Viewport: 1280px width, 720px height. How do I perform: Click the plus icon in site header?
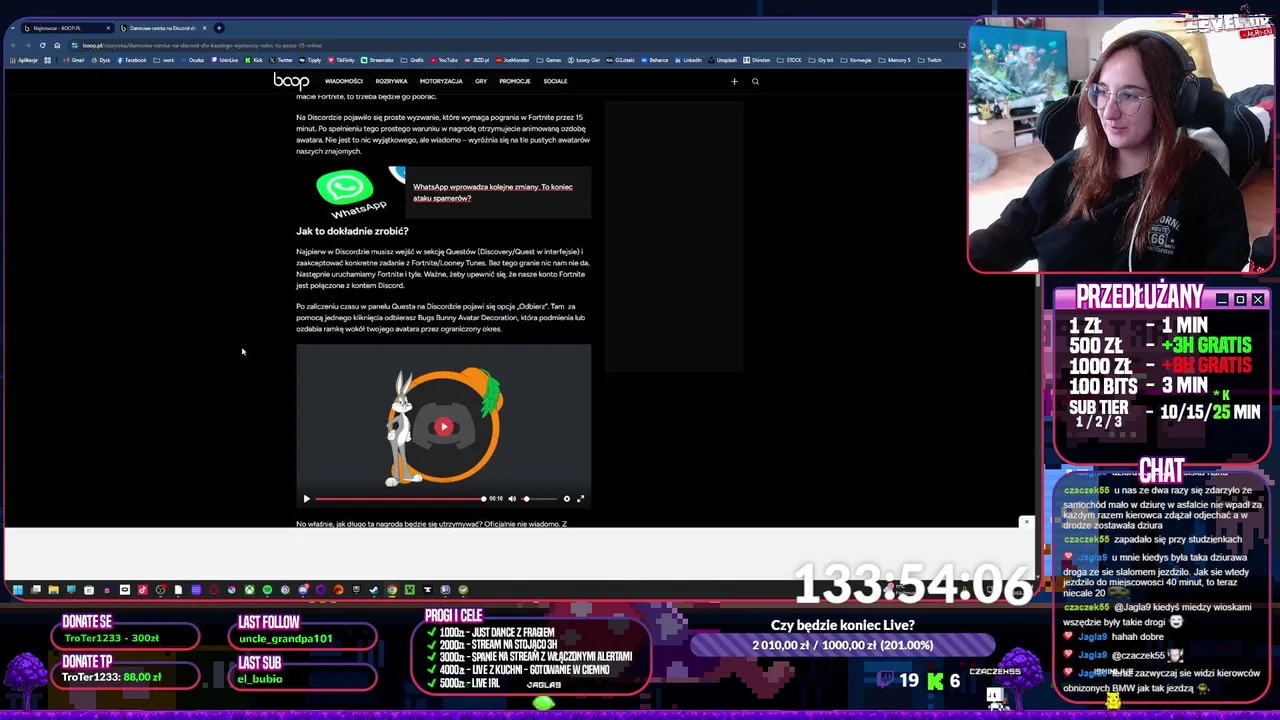click(x=734, y=81)
